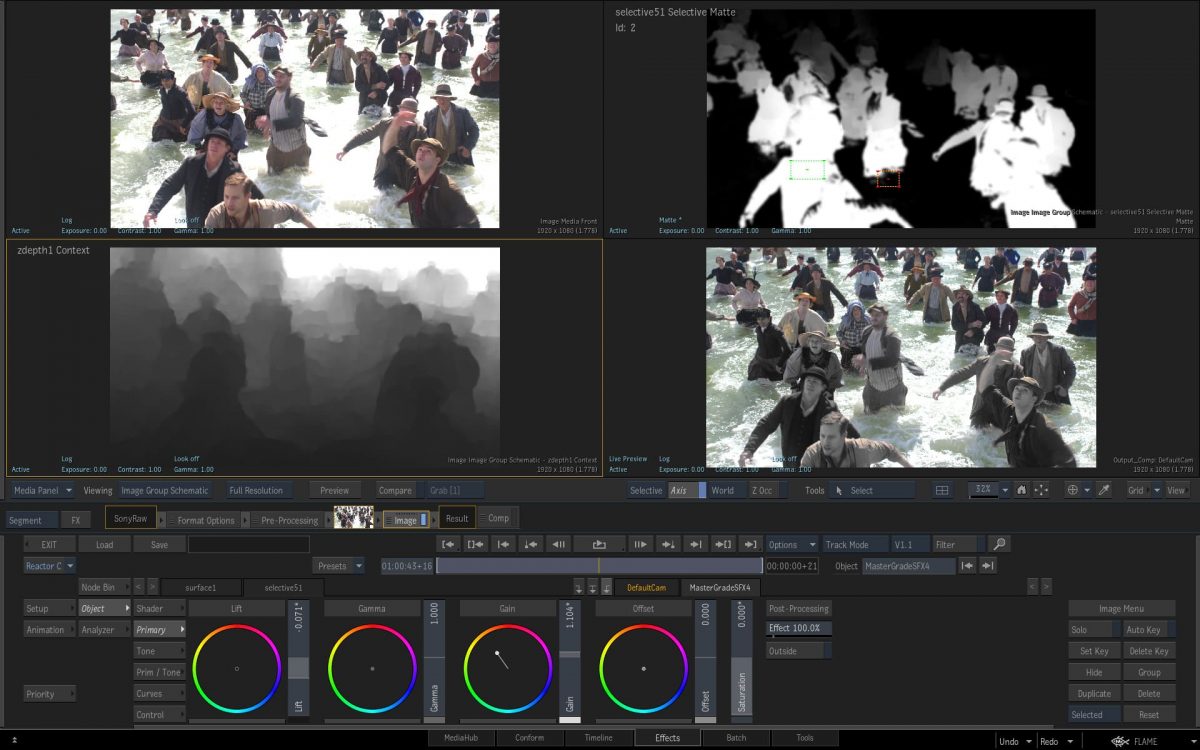Switch to the Batch tab
1200x750 pixels.
[x=736, y=738]
